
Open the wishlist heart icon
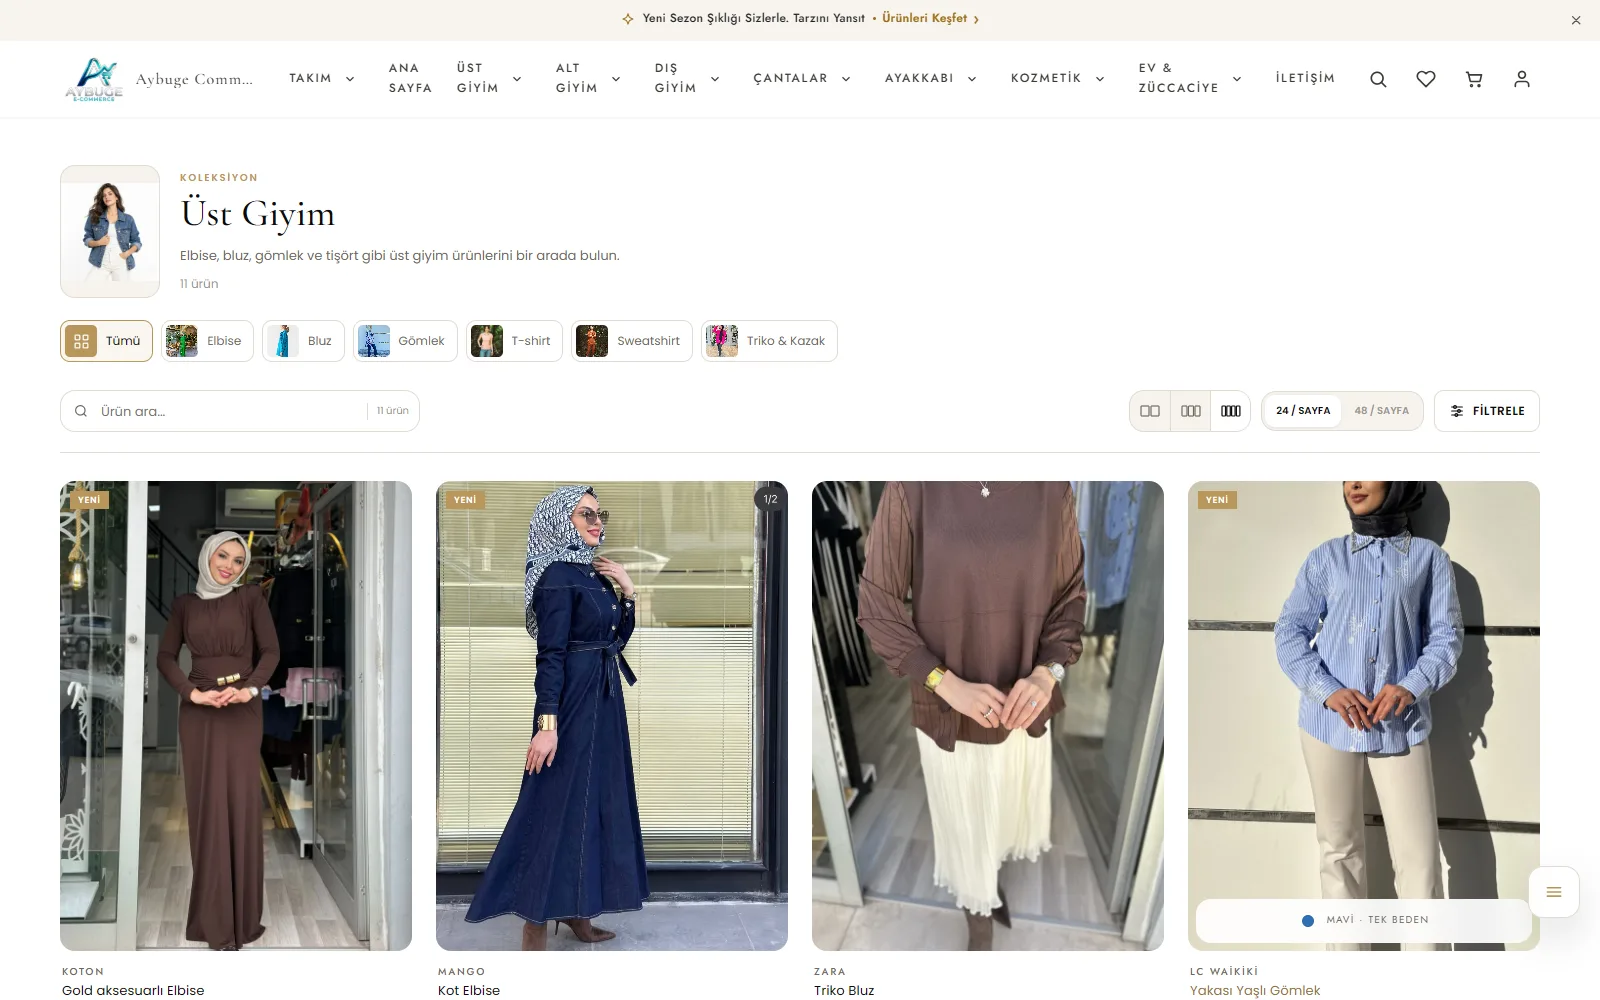[x=1426, y=79]
